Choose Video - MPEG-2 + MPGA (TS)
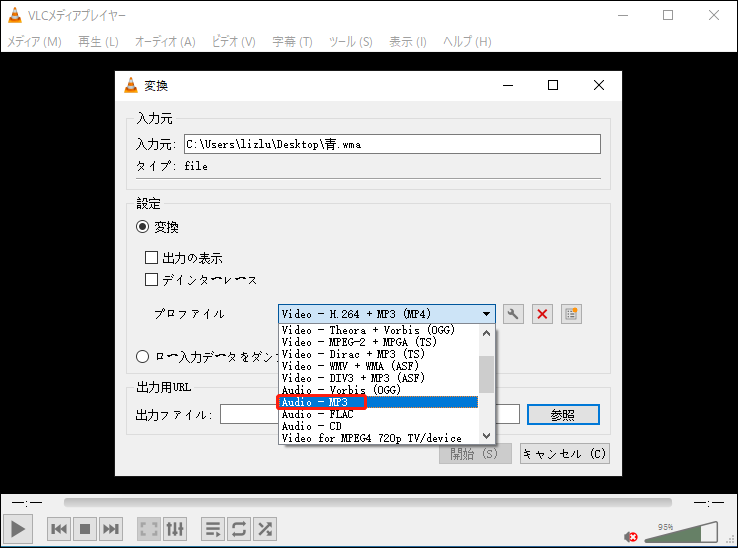Viewport: 738px width, 548px height. (379, 342)
